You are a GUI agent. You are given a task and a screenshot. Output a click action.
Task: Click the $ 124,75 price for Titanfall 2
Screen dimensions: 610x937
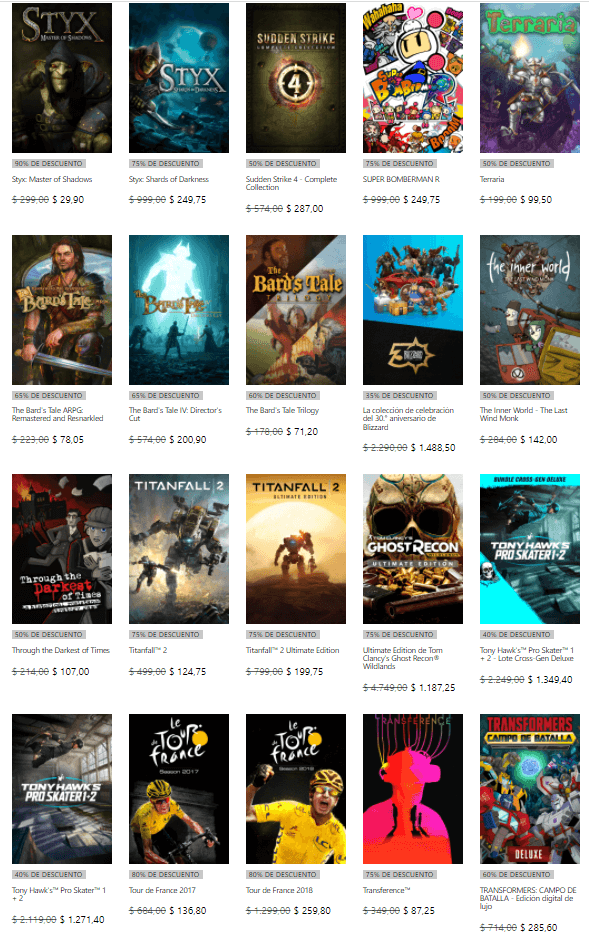click(x=188, y=672)
